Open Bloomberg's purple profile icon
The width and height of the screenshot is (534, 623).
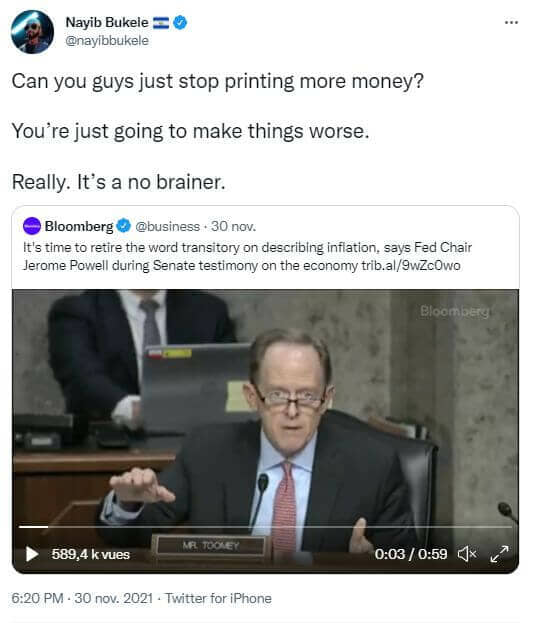point(32,226)
